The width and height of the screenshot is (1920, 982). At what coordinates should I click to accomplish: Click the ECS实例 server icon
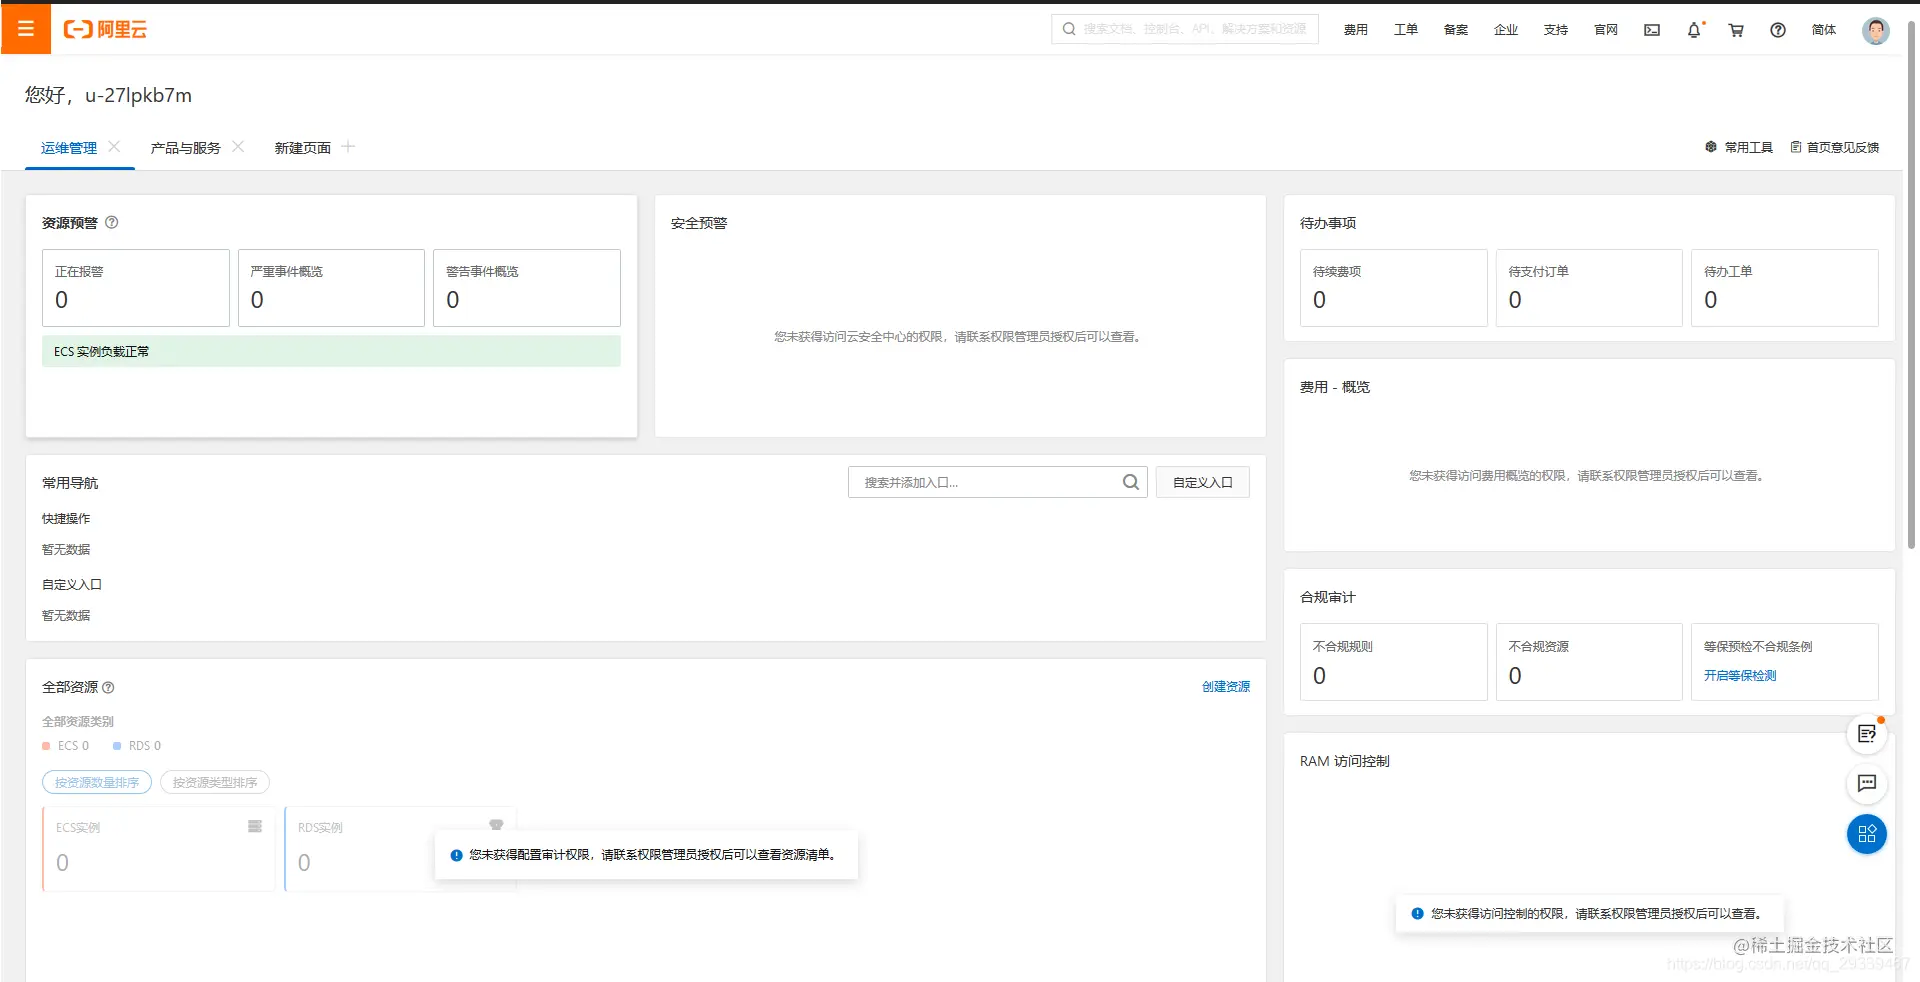[255, 826]
